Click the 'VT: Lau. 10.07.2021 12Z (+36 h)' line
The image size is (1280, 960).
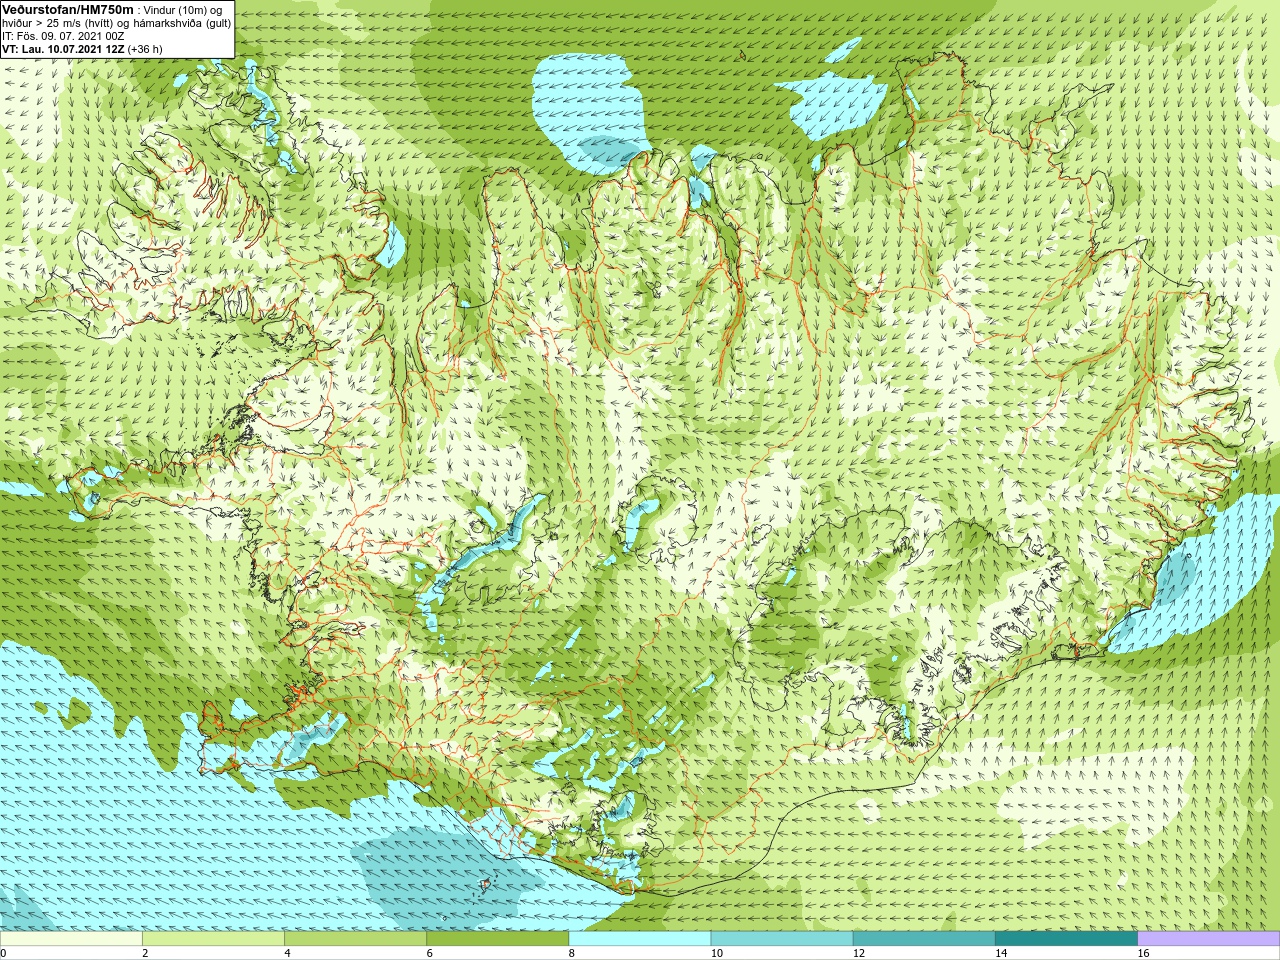point(82,49)
